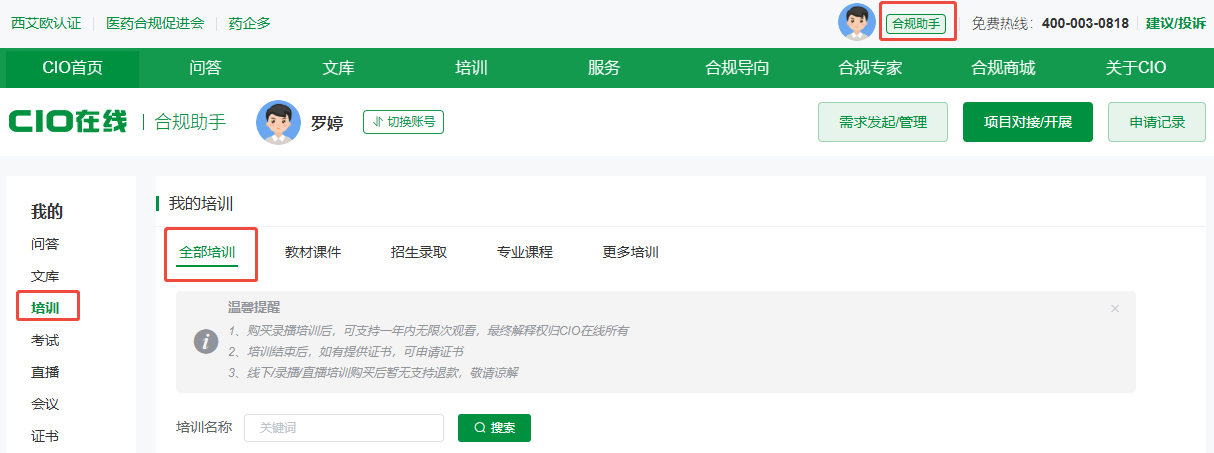Open 需求发起/管理
1214x453 pixels.
883,122
